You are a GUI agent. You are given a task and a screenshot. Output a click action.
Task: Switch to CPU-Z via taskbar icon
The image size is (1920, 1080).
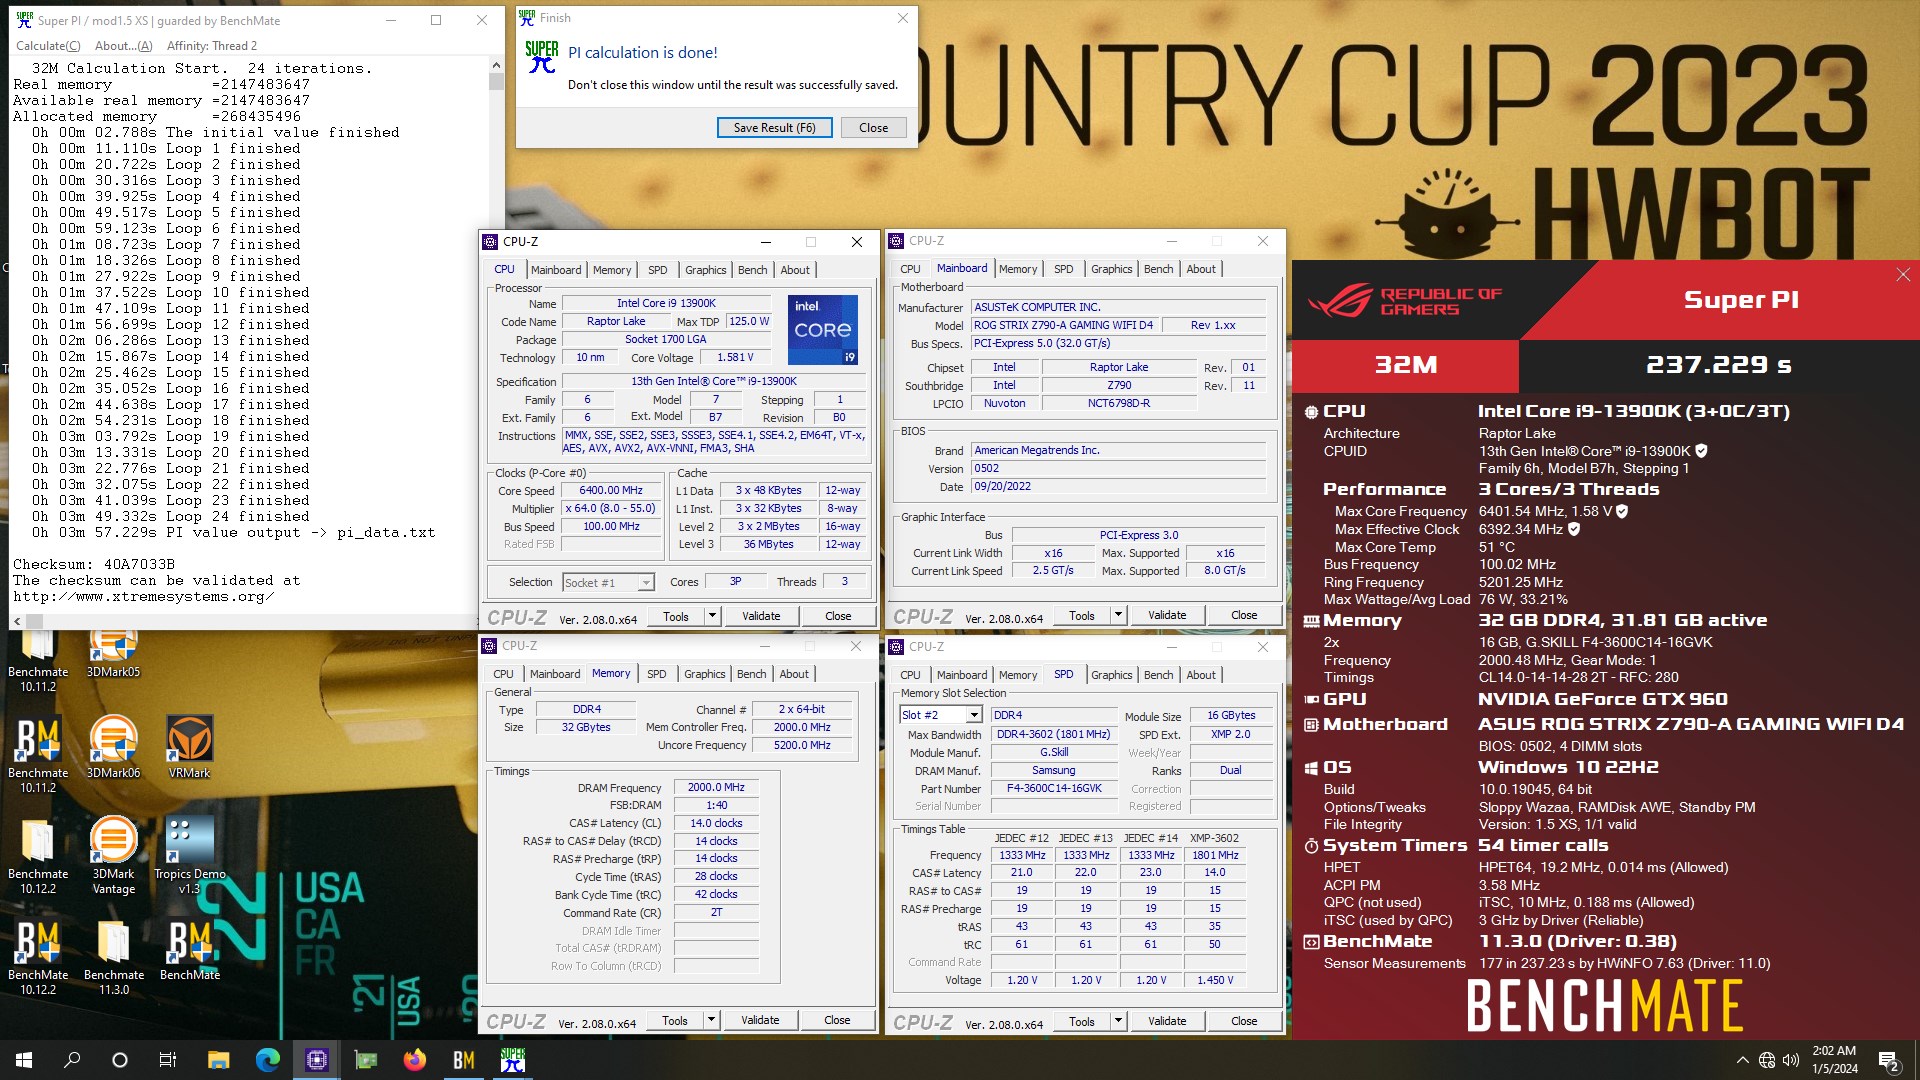point(317,1060)
